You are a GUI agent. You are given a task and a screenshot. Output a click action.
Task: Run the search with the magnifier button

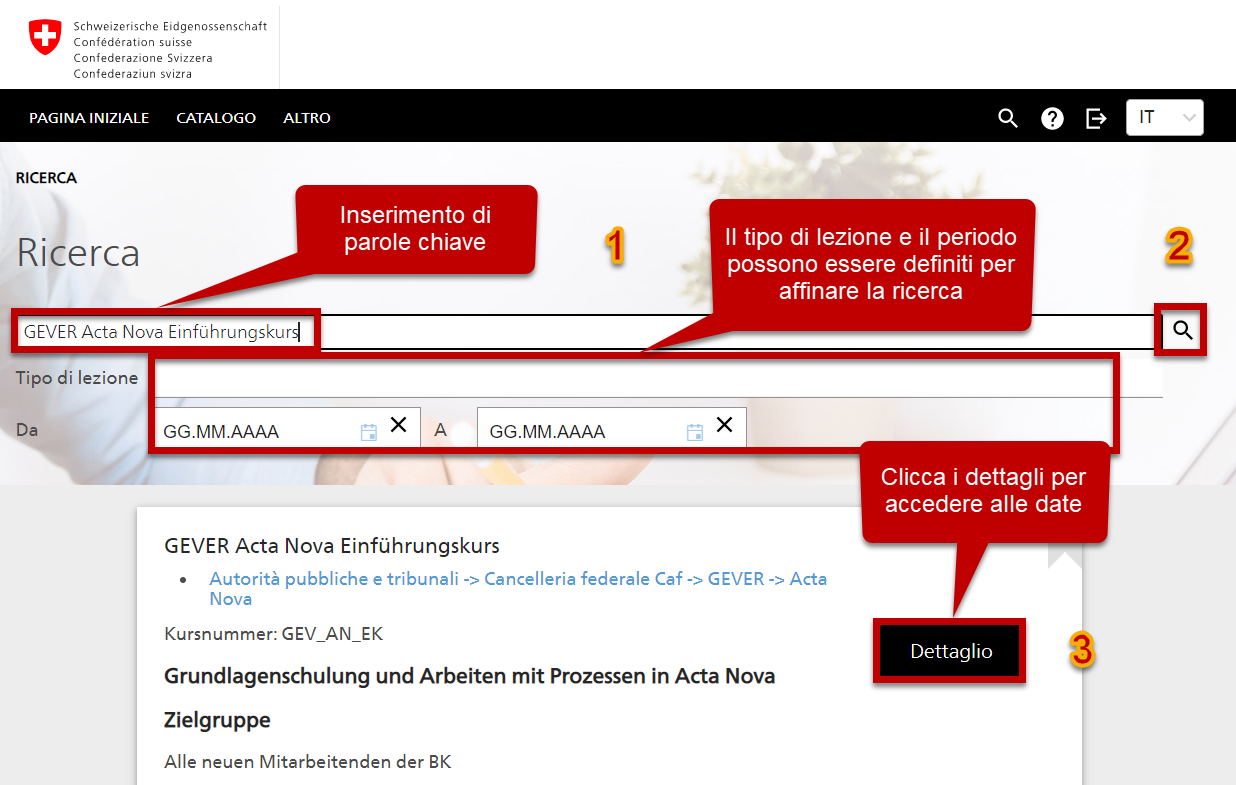pyautogui.click(x=1183, y=331)
